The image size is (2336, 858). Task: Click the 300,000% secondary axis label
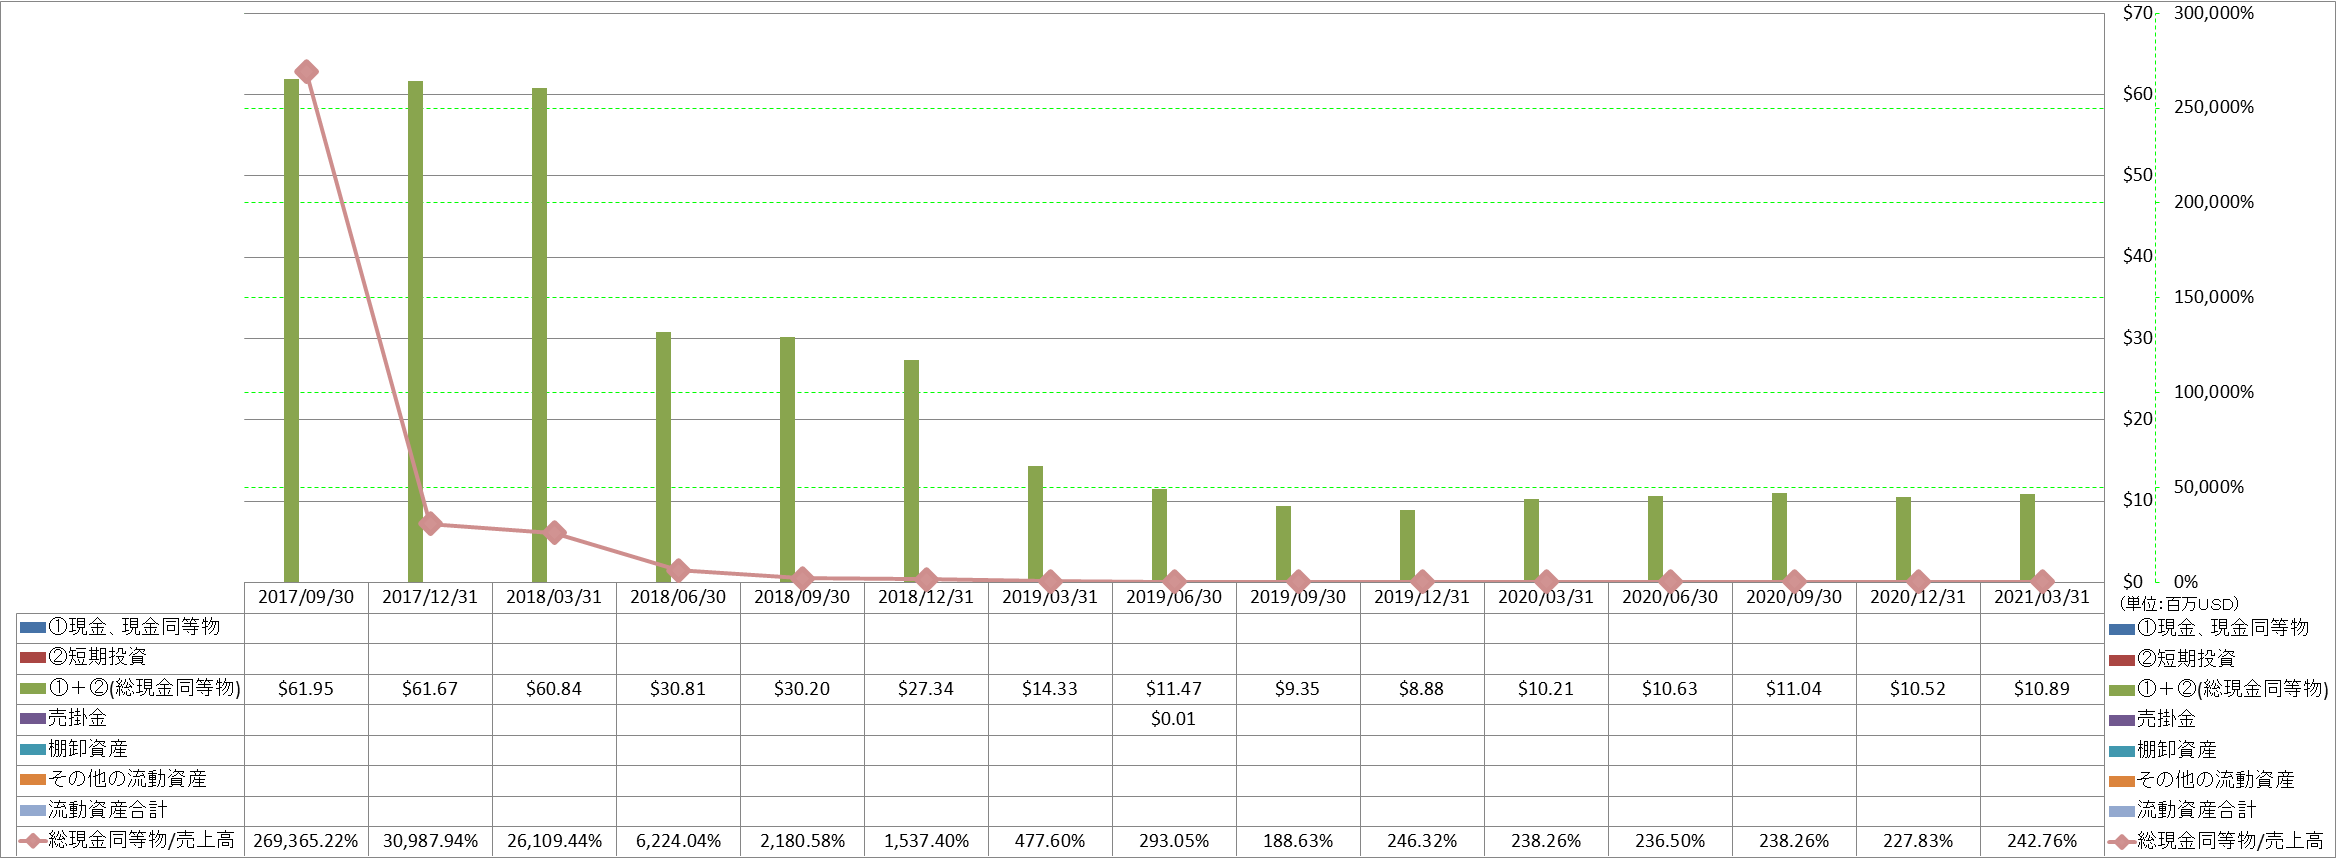pos(2214,13)
